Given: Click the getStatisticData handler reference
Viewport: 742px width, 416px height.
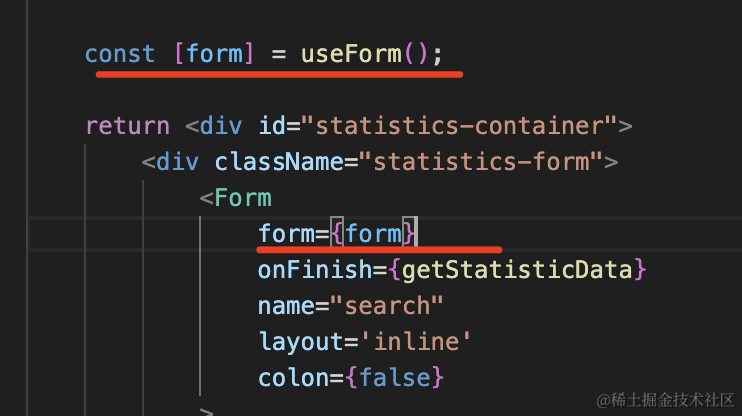Looking at the screenshot, I should point(517,270).
